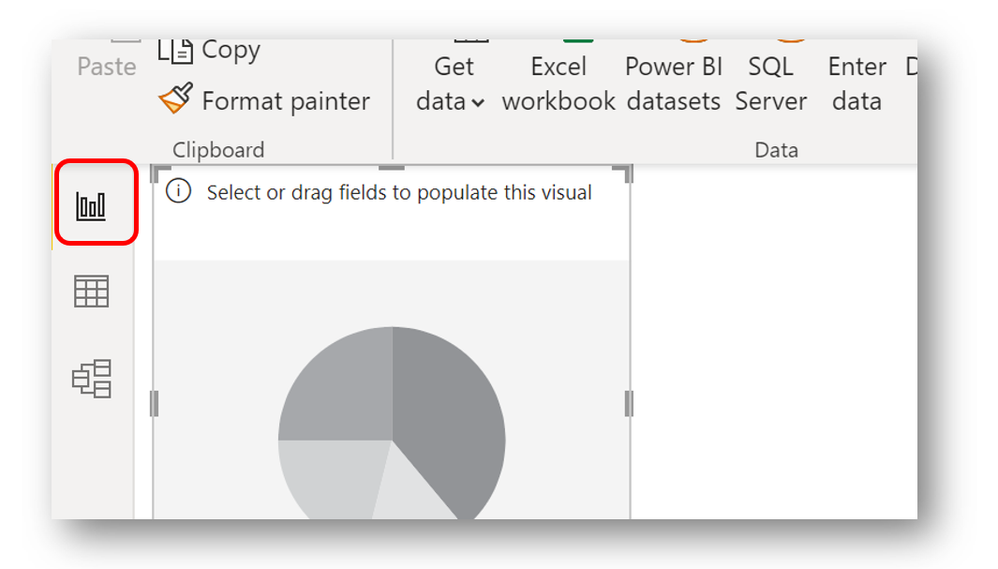Image resolution: width=998 pixels, height=569 pixels.
Task: Click the Paste button label
Action: click(106, 66)
